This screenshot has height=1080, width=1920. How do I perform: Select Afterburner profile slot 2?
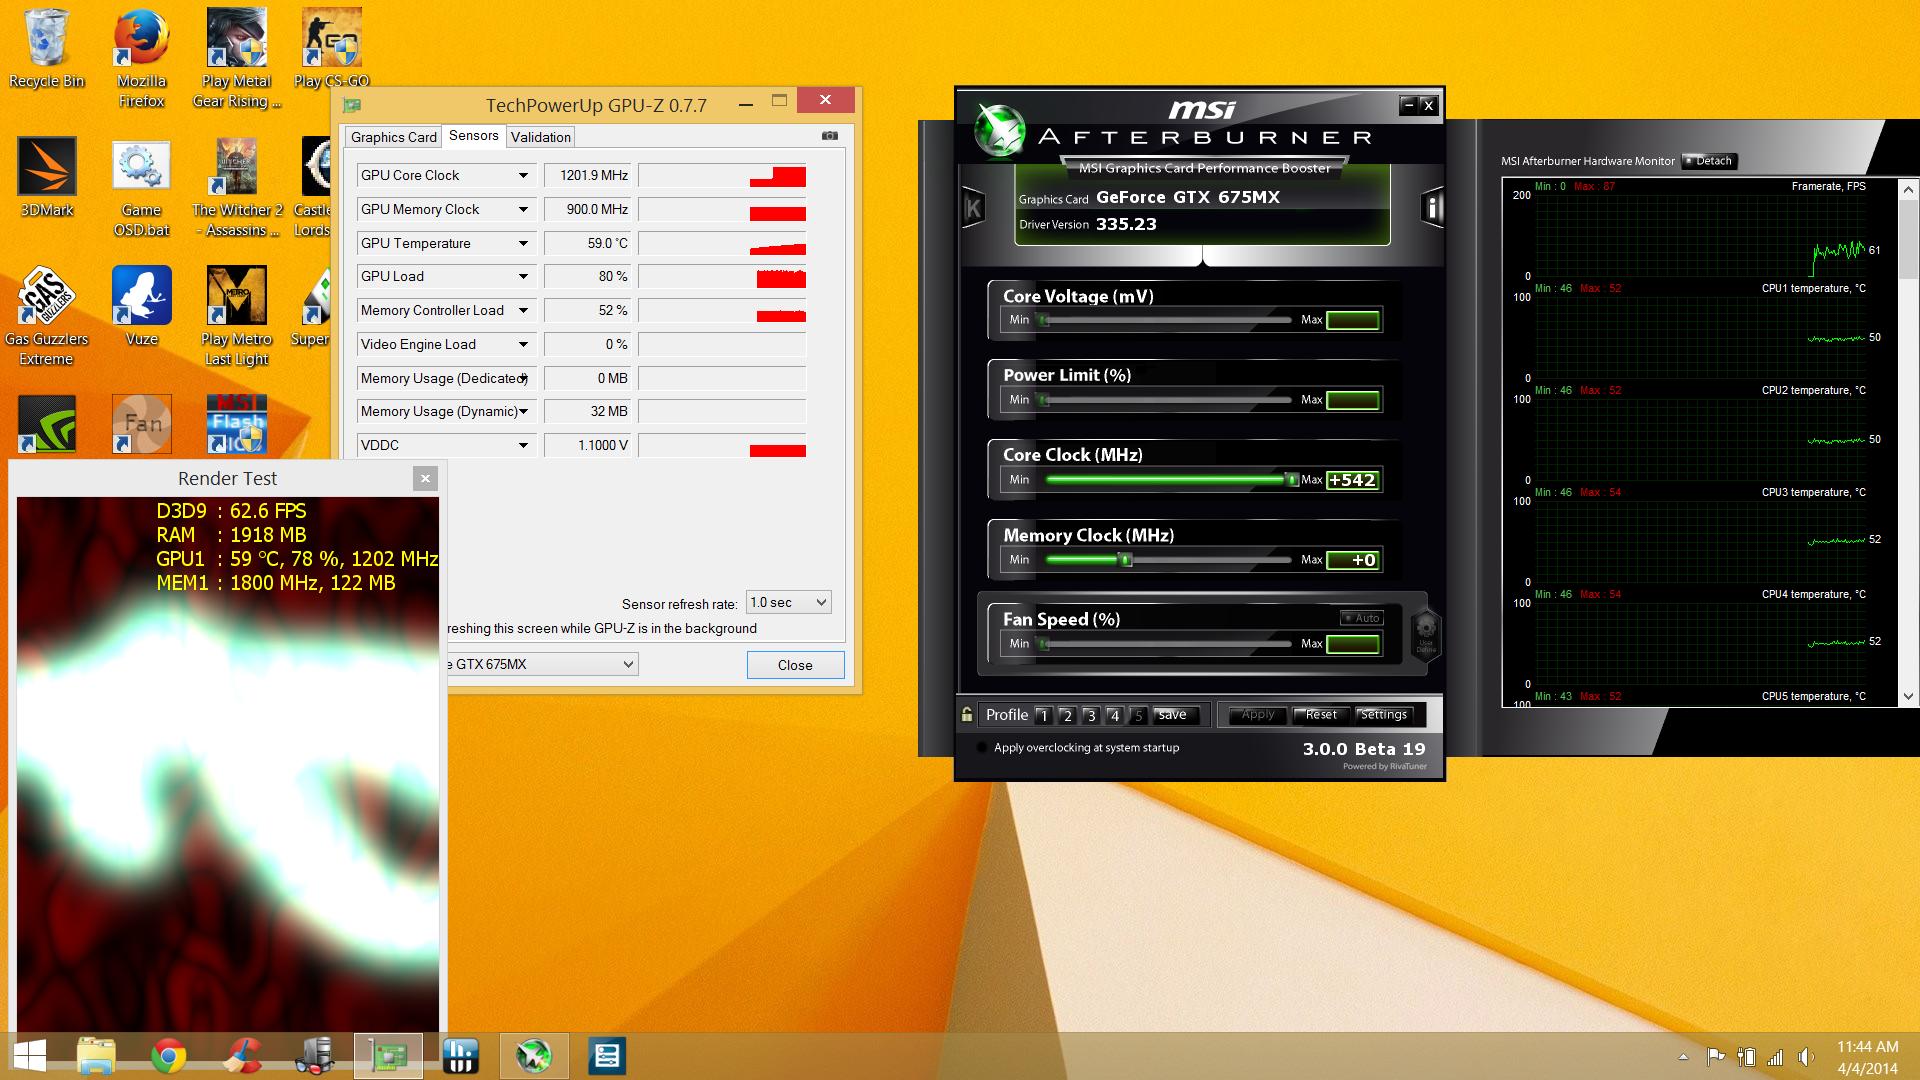click(x=1067, y=715)
